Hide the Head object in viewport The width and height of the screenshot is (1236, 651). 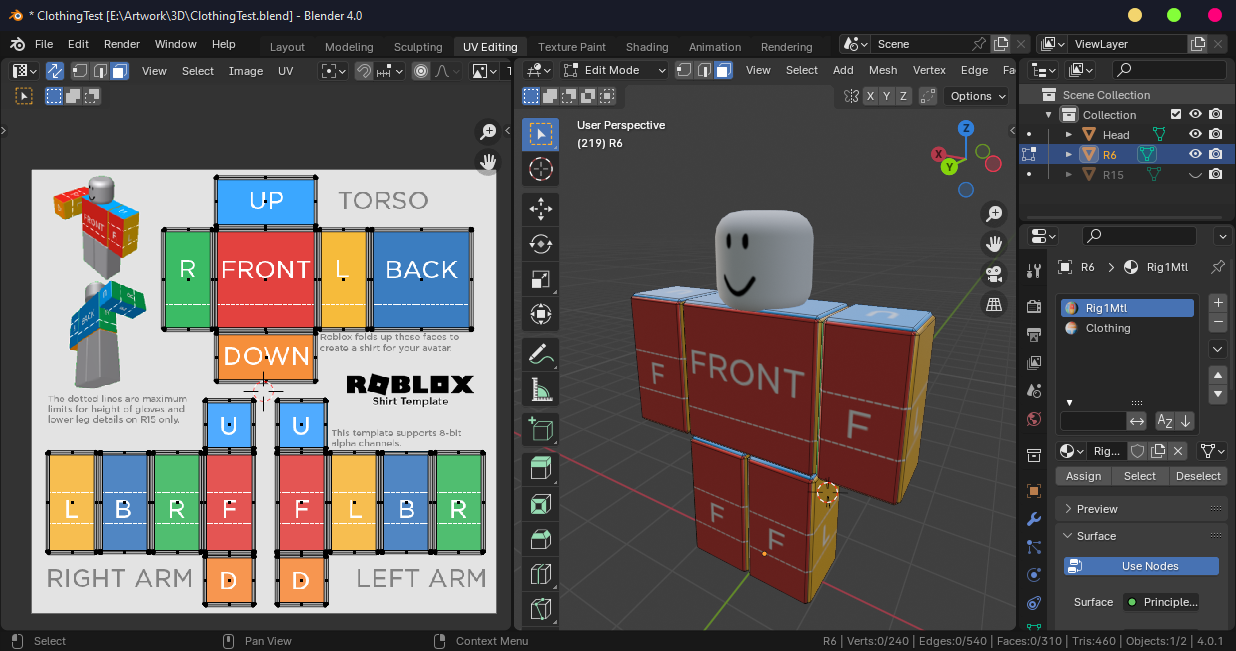coord(1195,135)
